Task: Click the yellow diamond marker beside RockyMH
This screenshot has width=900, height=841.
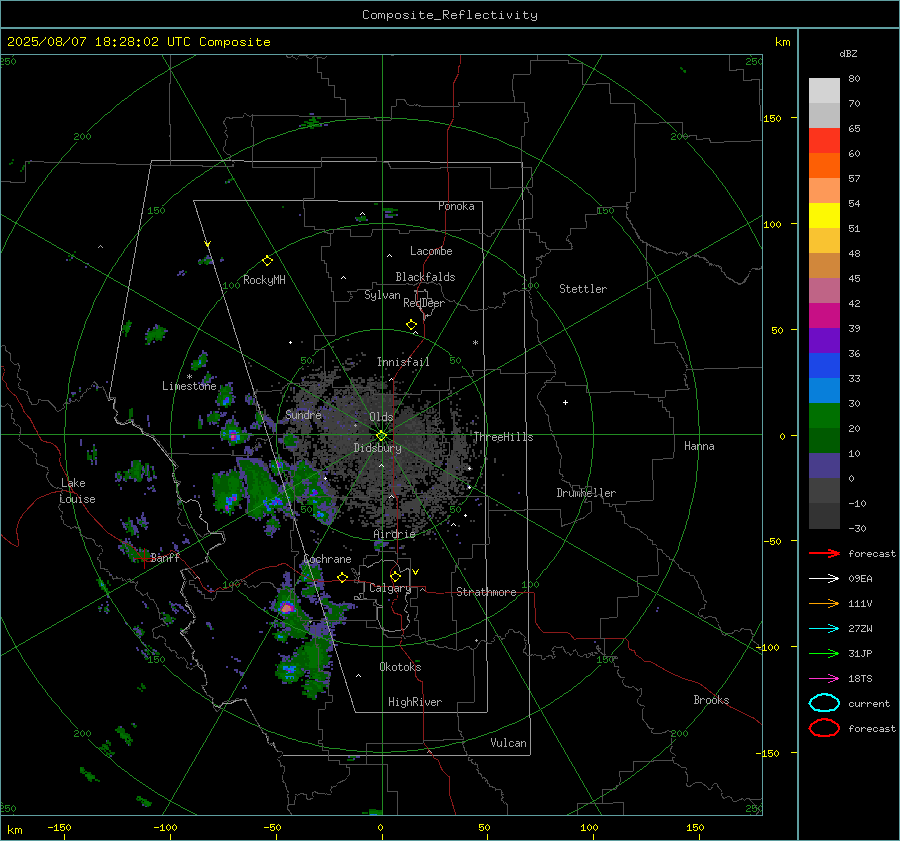Action: 267,261
